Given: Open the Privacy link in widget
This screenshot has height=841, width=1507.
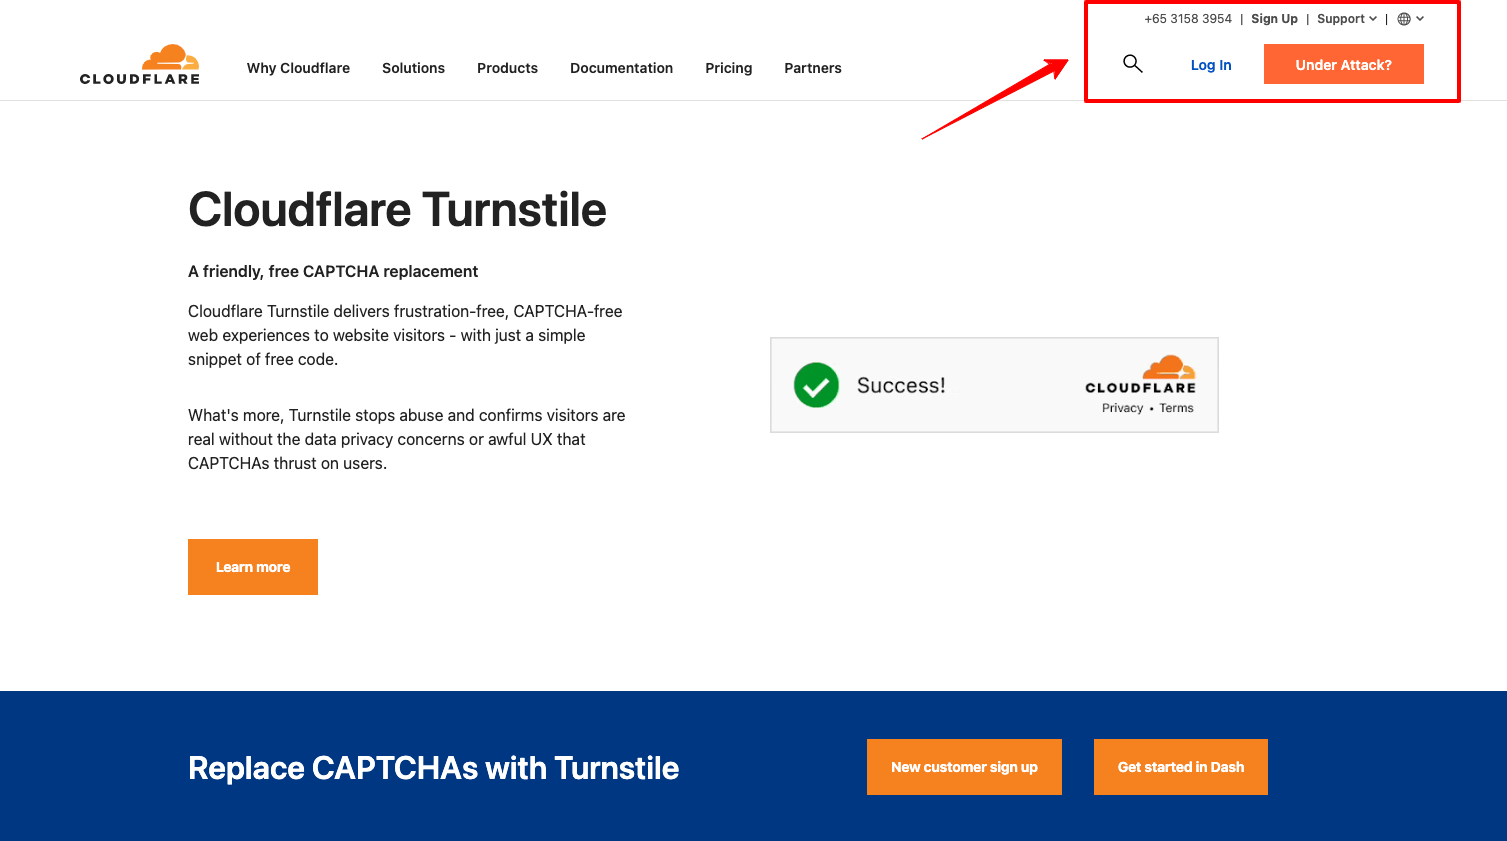Looking at the screenshot, I should [x=1122, y=408].
